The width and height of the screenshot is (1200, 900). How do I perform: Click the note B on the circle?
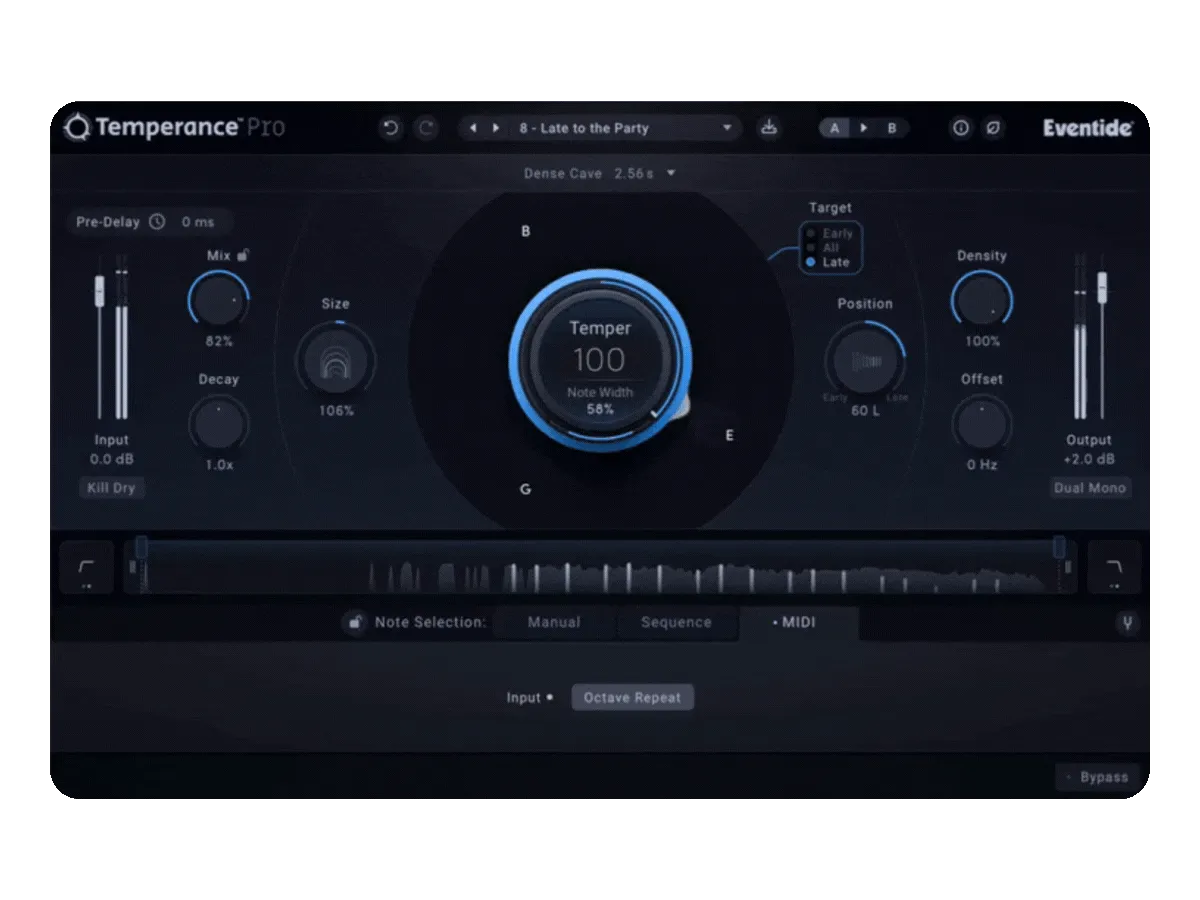point(526,231)
